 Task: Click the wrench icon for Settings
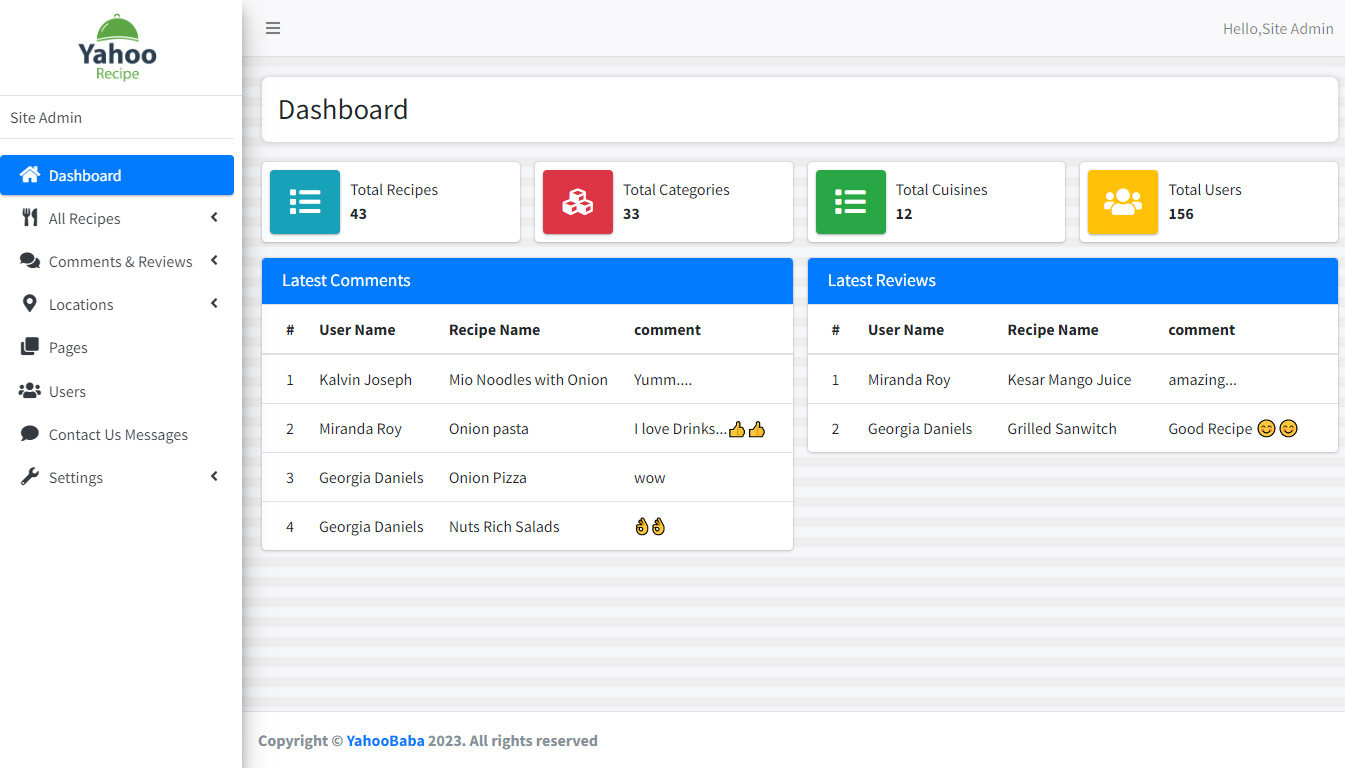(30, 477)
